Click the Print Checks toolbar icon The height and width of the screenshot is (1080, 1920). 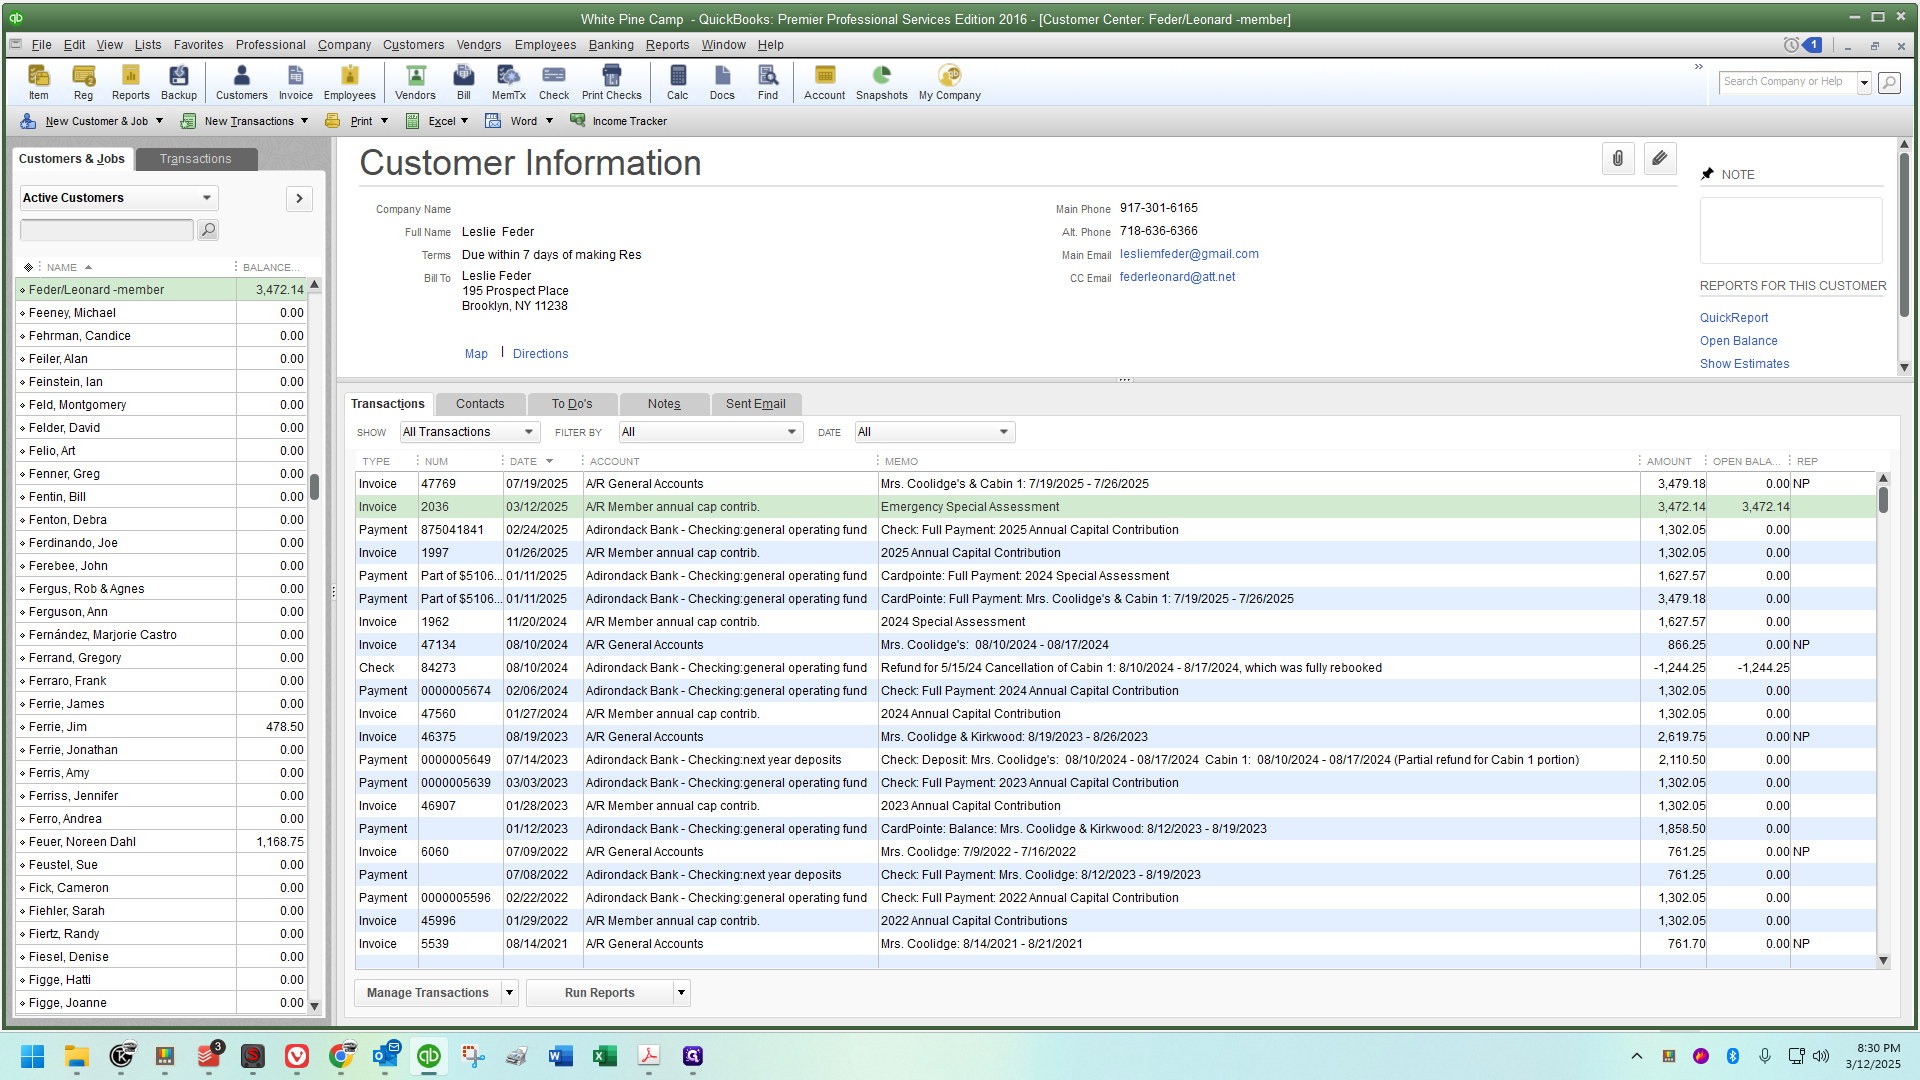pos(611,82)
